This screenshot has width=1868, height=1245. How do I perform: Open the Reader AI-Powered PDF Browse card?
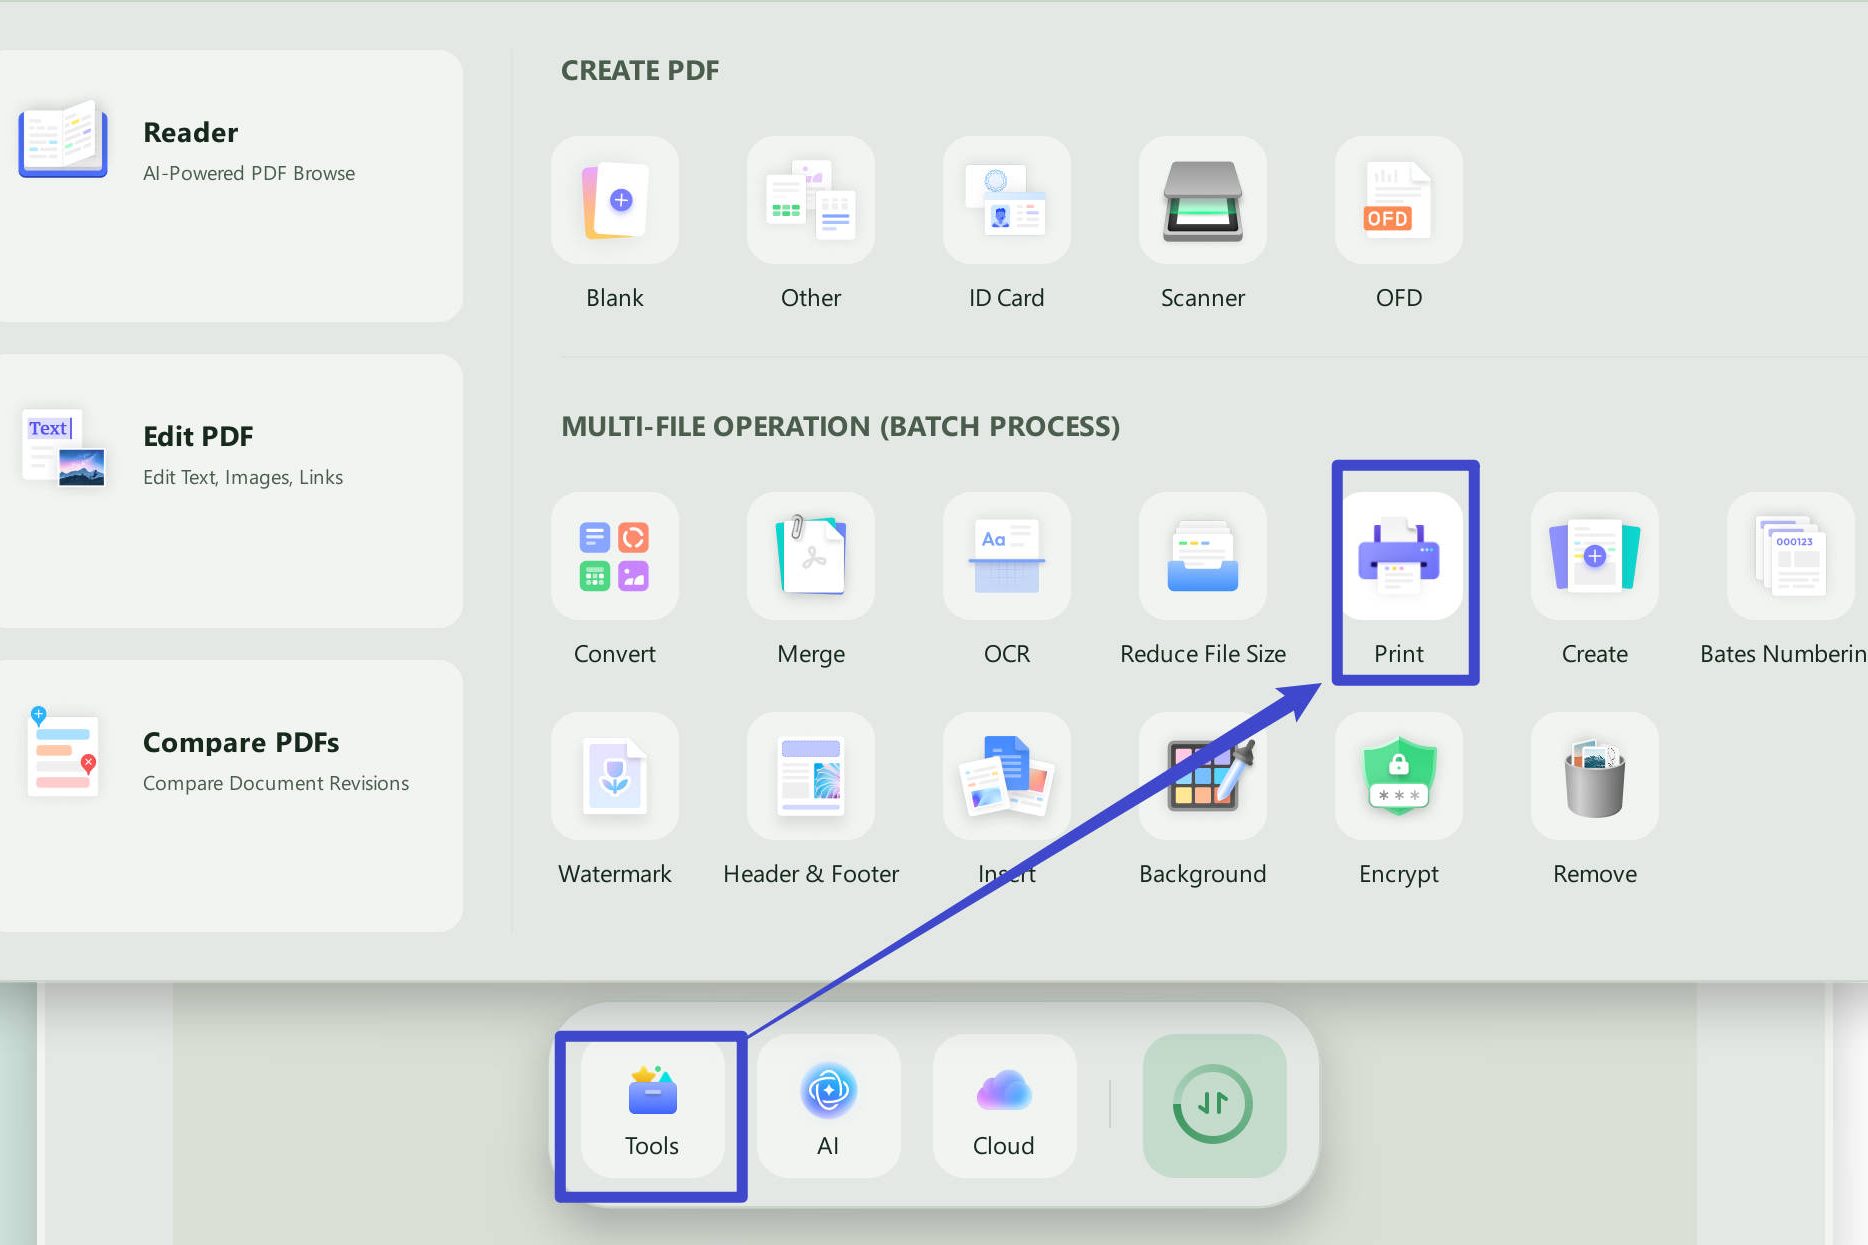[x=230, y=186]
